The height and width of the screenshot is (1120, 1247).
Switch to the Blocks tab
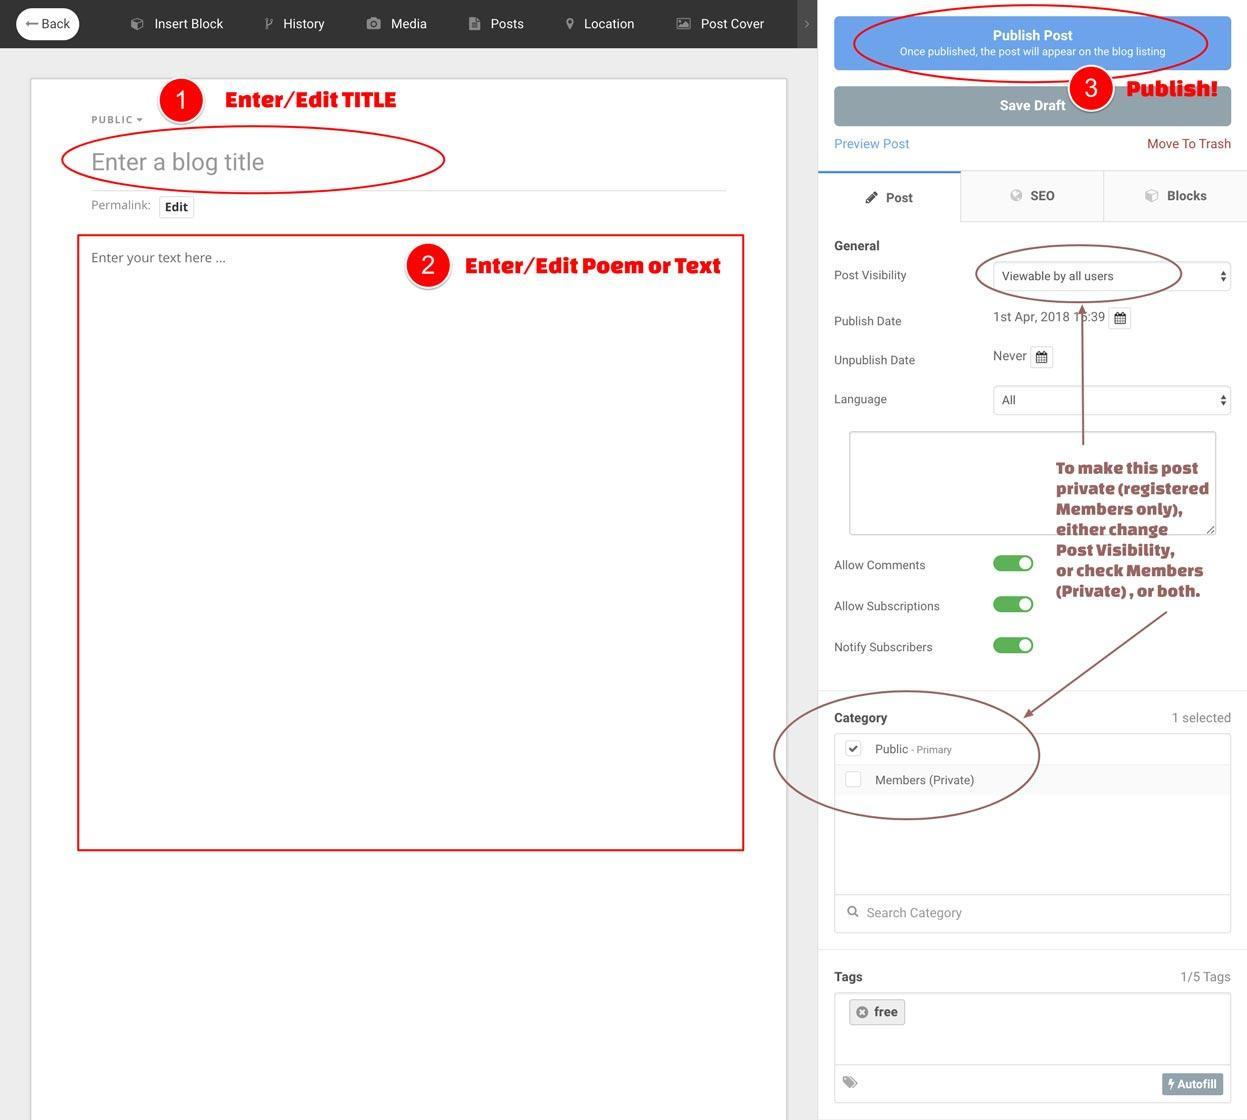pyautogui.click(x=1175, y=196)
